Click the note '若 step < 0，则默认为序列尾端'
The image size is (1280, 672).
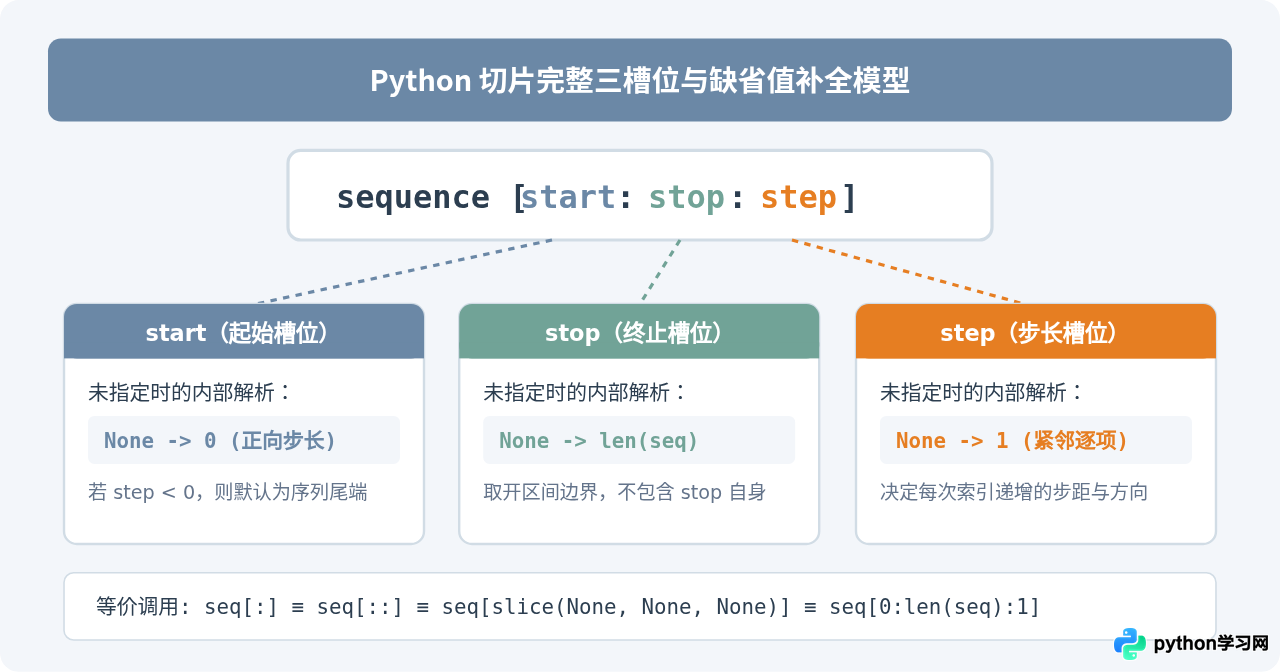pos(228,492)
